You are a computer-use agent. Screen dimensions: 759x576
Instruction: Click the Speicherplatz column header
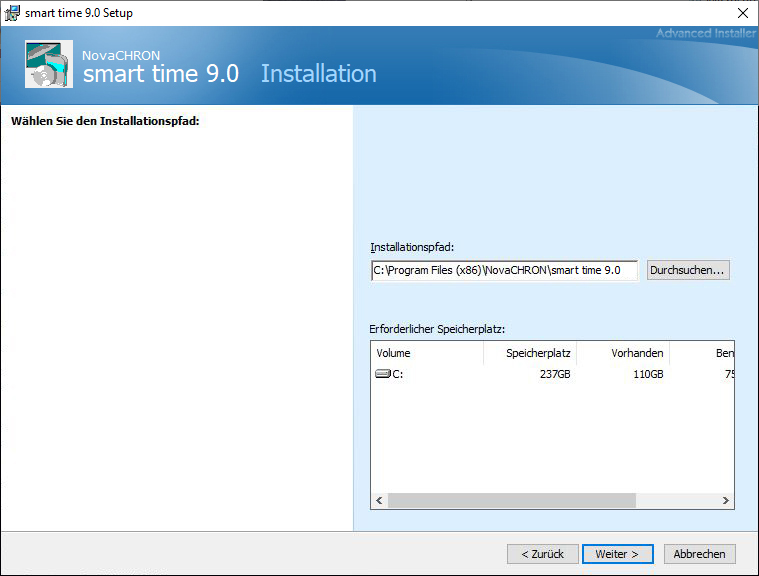pos(530,353)
